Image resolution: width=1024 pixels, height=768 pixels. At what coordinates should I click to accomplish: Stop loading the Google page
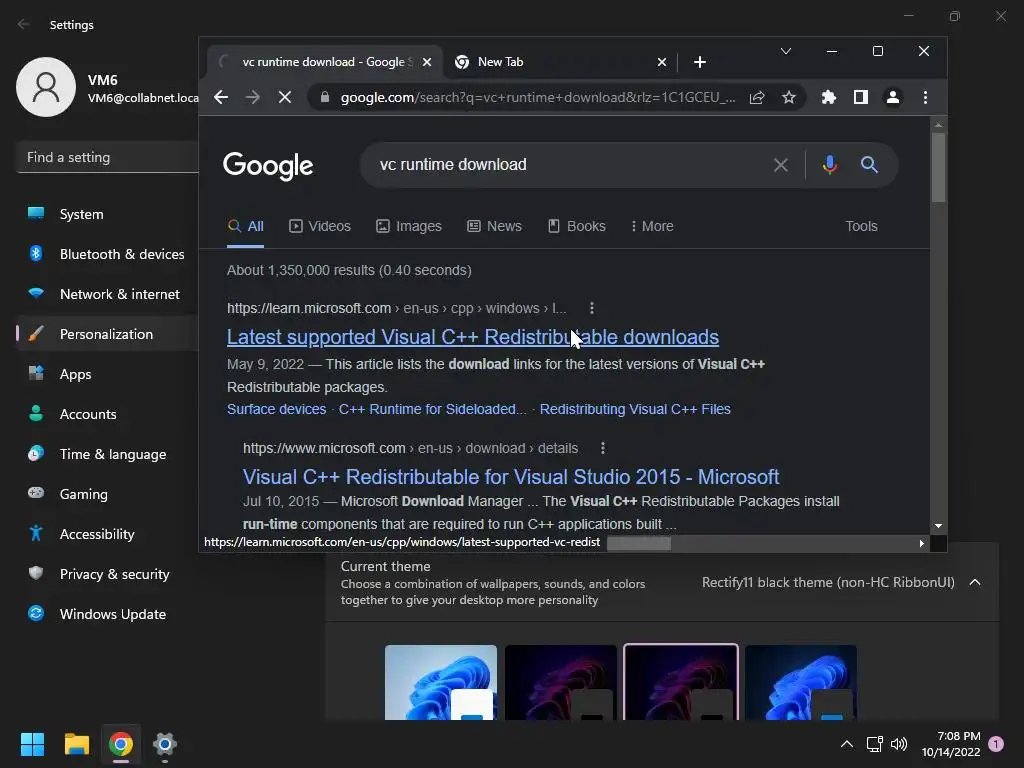pos(285,97)
